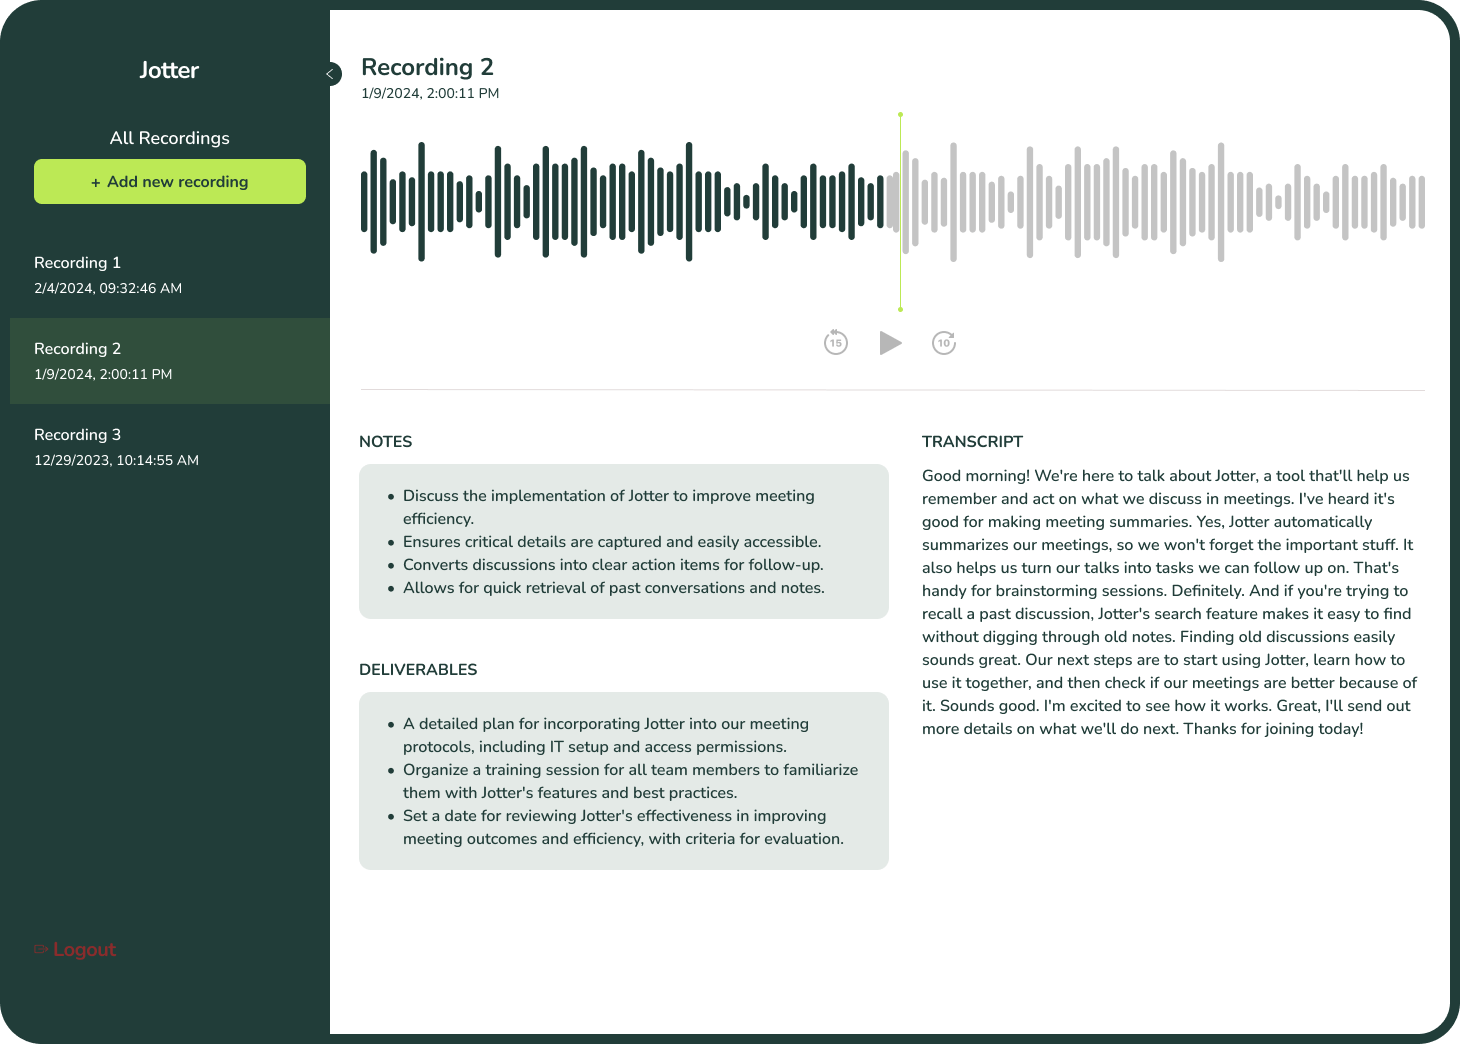Click the green playhead marker on waveform
Viewport: 1460px width, 1044px height.
tap(900, 212)
